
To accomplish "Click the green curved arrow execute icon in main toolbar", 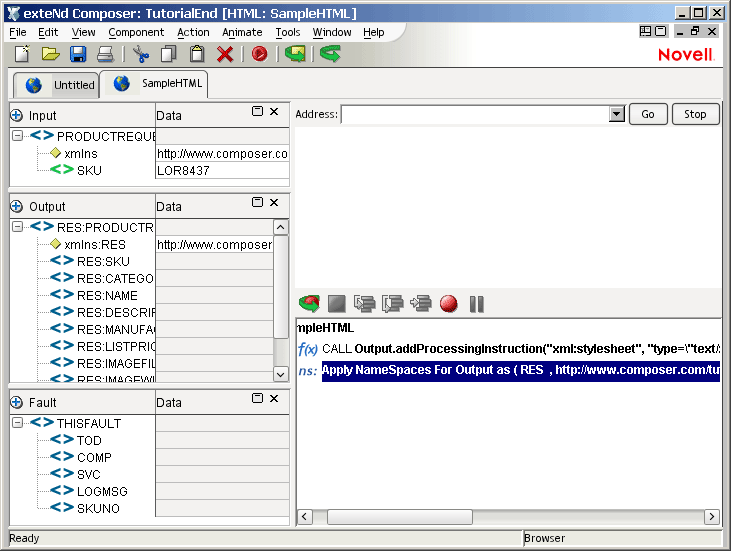I will coord(331,54).
